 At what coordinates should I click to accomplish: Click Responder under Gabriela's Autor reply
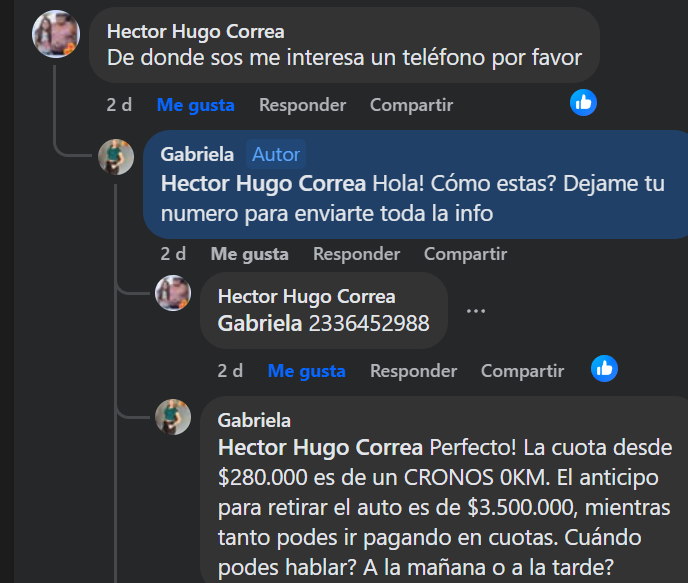tap(356, 254)
